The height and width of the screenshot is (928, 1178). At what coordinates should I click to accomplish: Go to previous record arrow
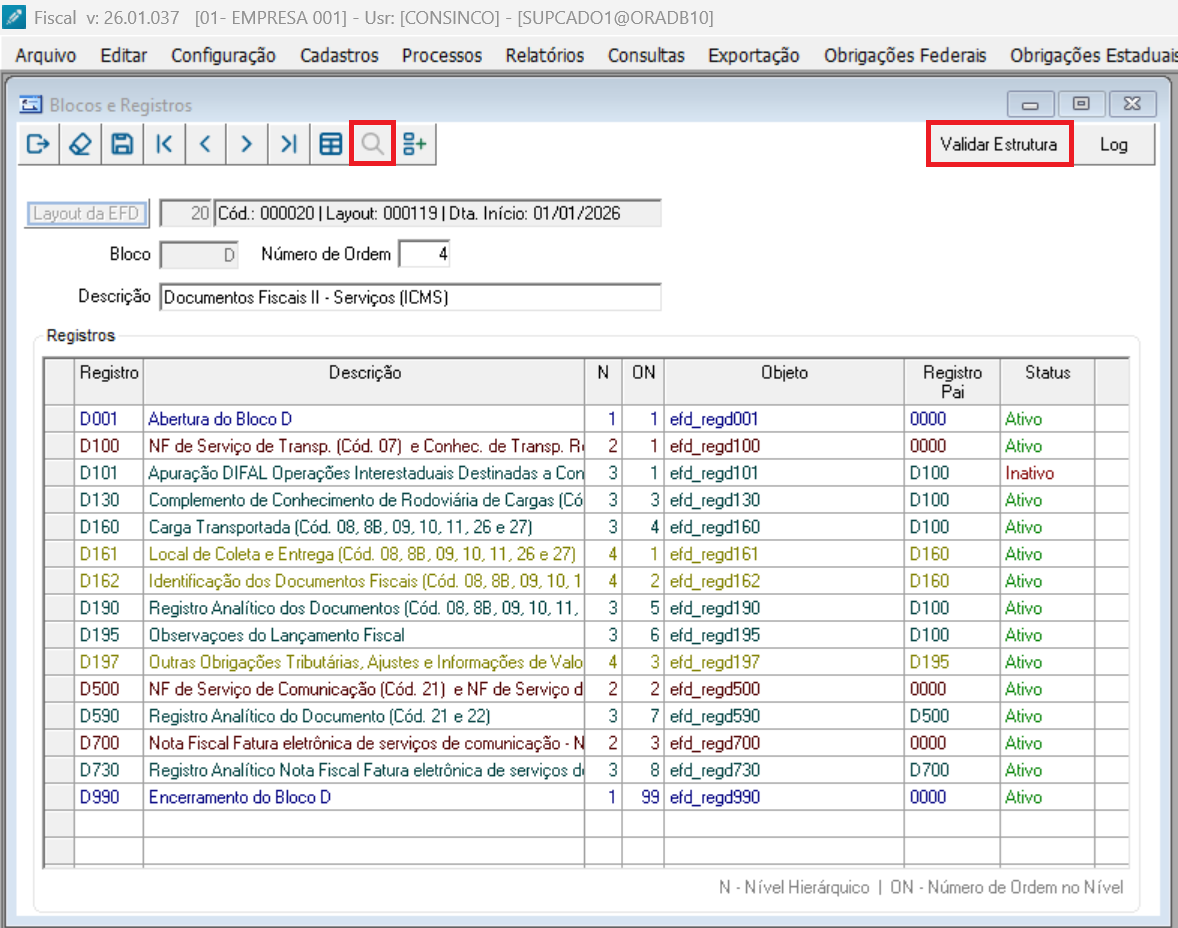coord(205,144)
